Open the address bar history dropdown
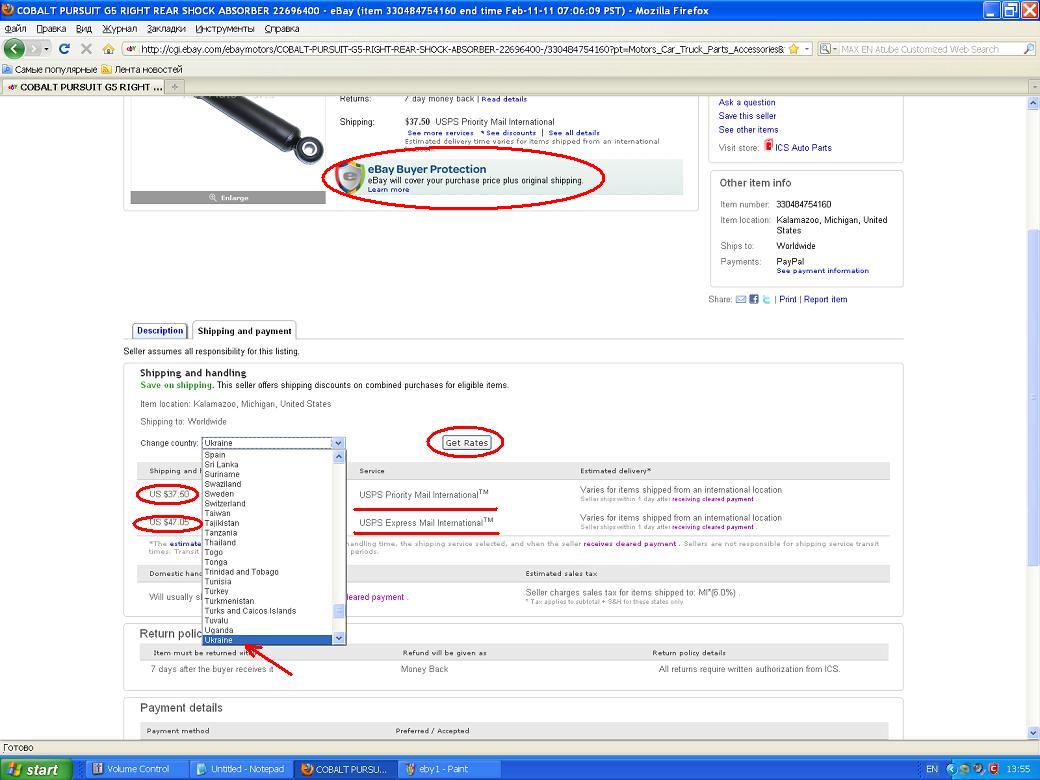This screenshot has width=1040, height=780. click(x=807, y=49)
